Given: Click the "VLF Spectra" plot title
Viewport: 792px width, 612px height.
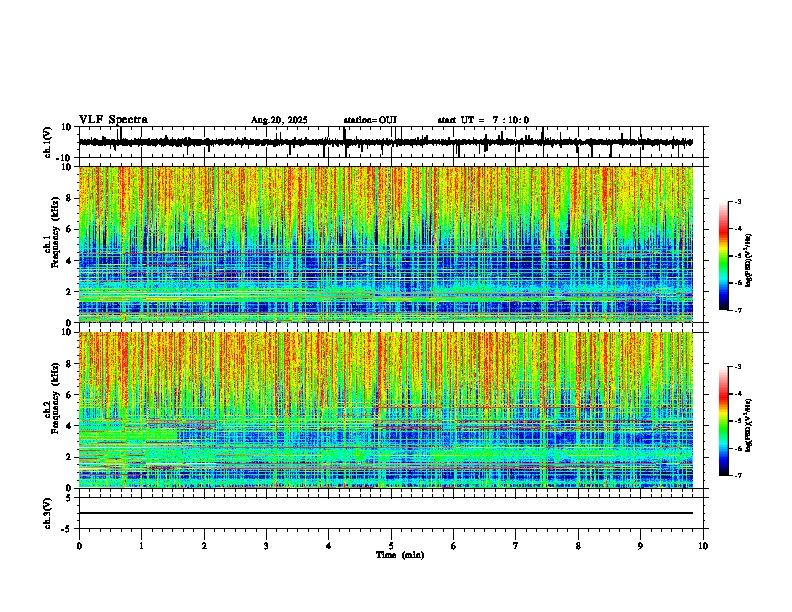Looking at the screenshot, I should click(113, 120).
